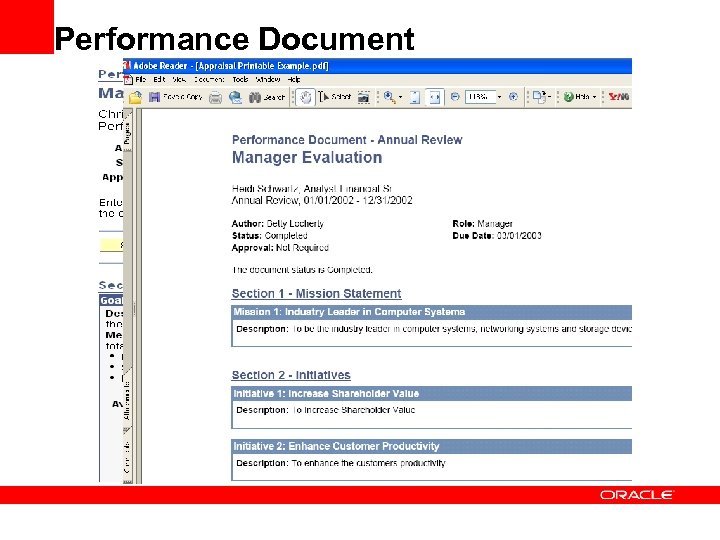Choose the Select text tool
720x540 pixels.
tap(334, 97)
